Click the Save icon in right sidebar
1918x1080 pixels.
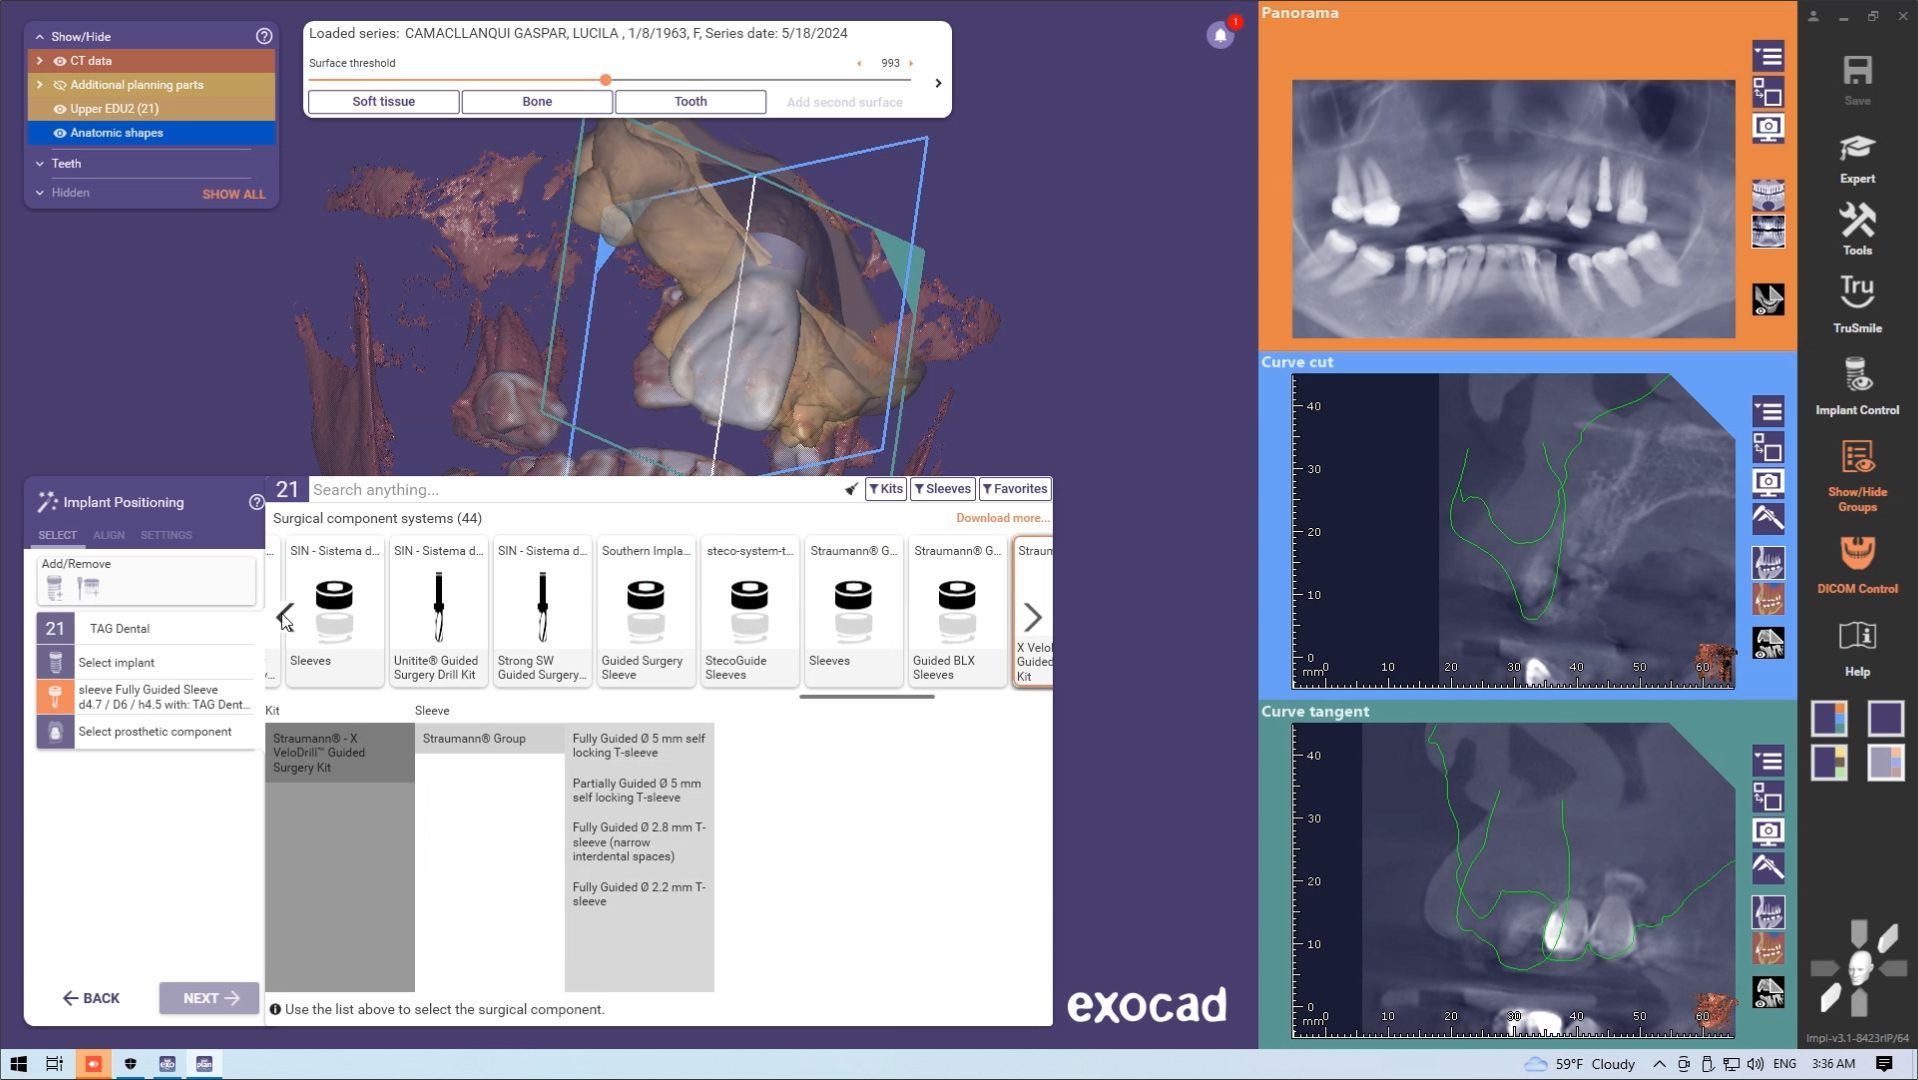click(1857, 72)
